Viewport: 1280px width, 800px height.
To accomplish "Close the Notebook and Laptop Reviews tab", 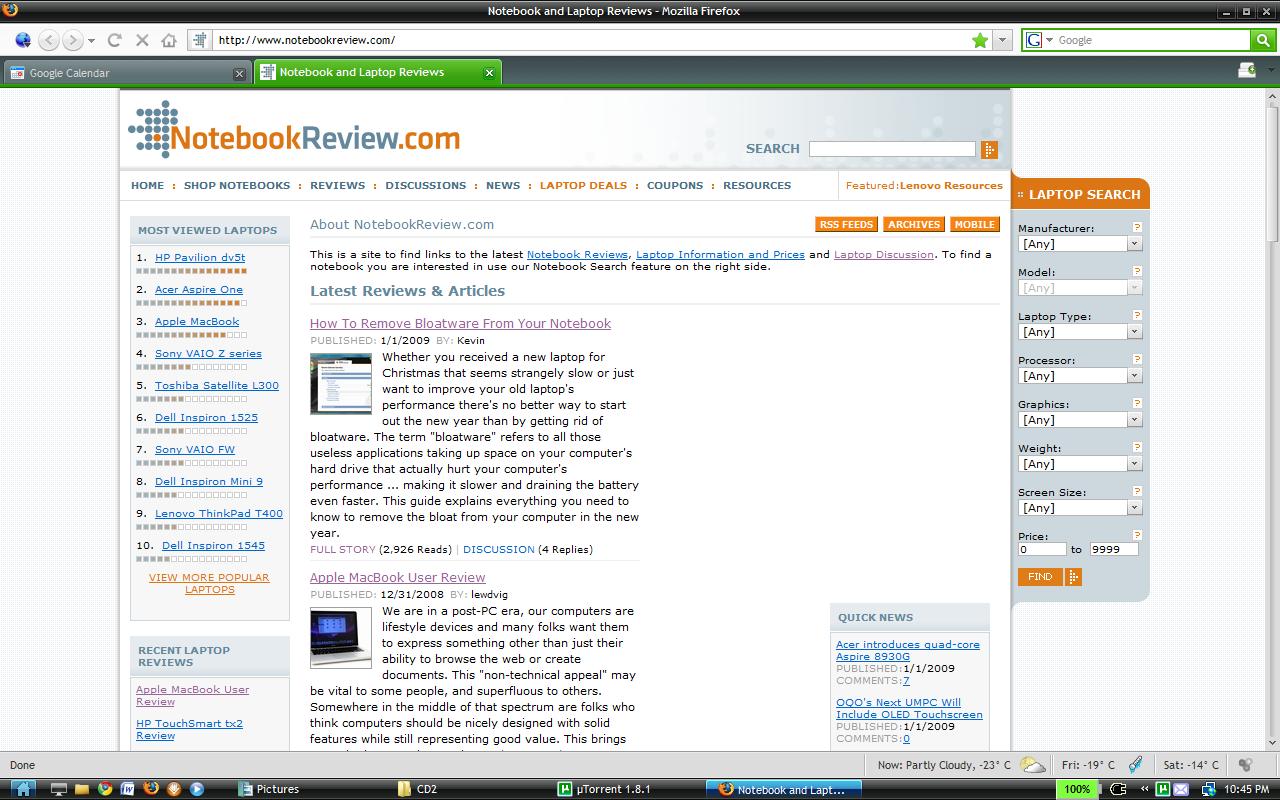I will click(x=489, y=73).
